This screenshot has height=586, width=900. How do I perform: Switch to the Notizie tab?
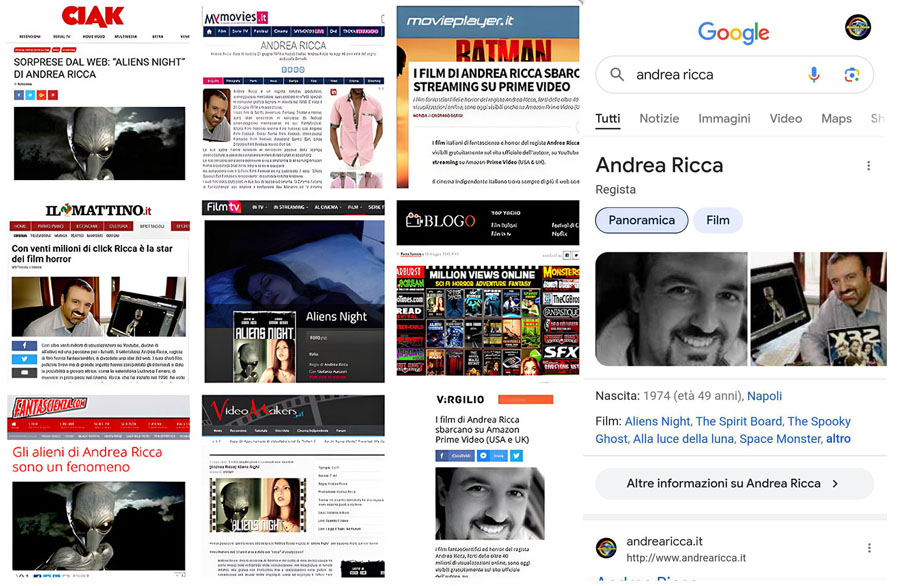(x=659, y=119)
